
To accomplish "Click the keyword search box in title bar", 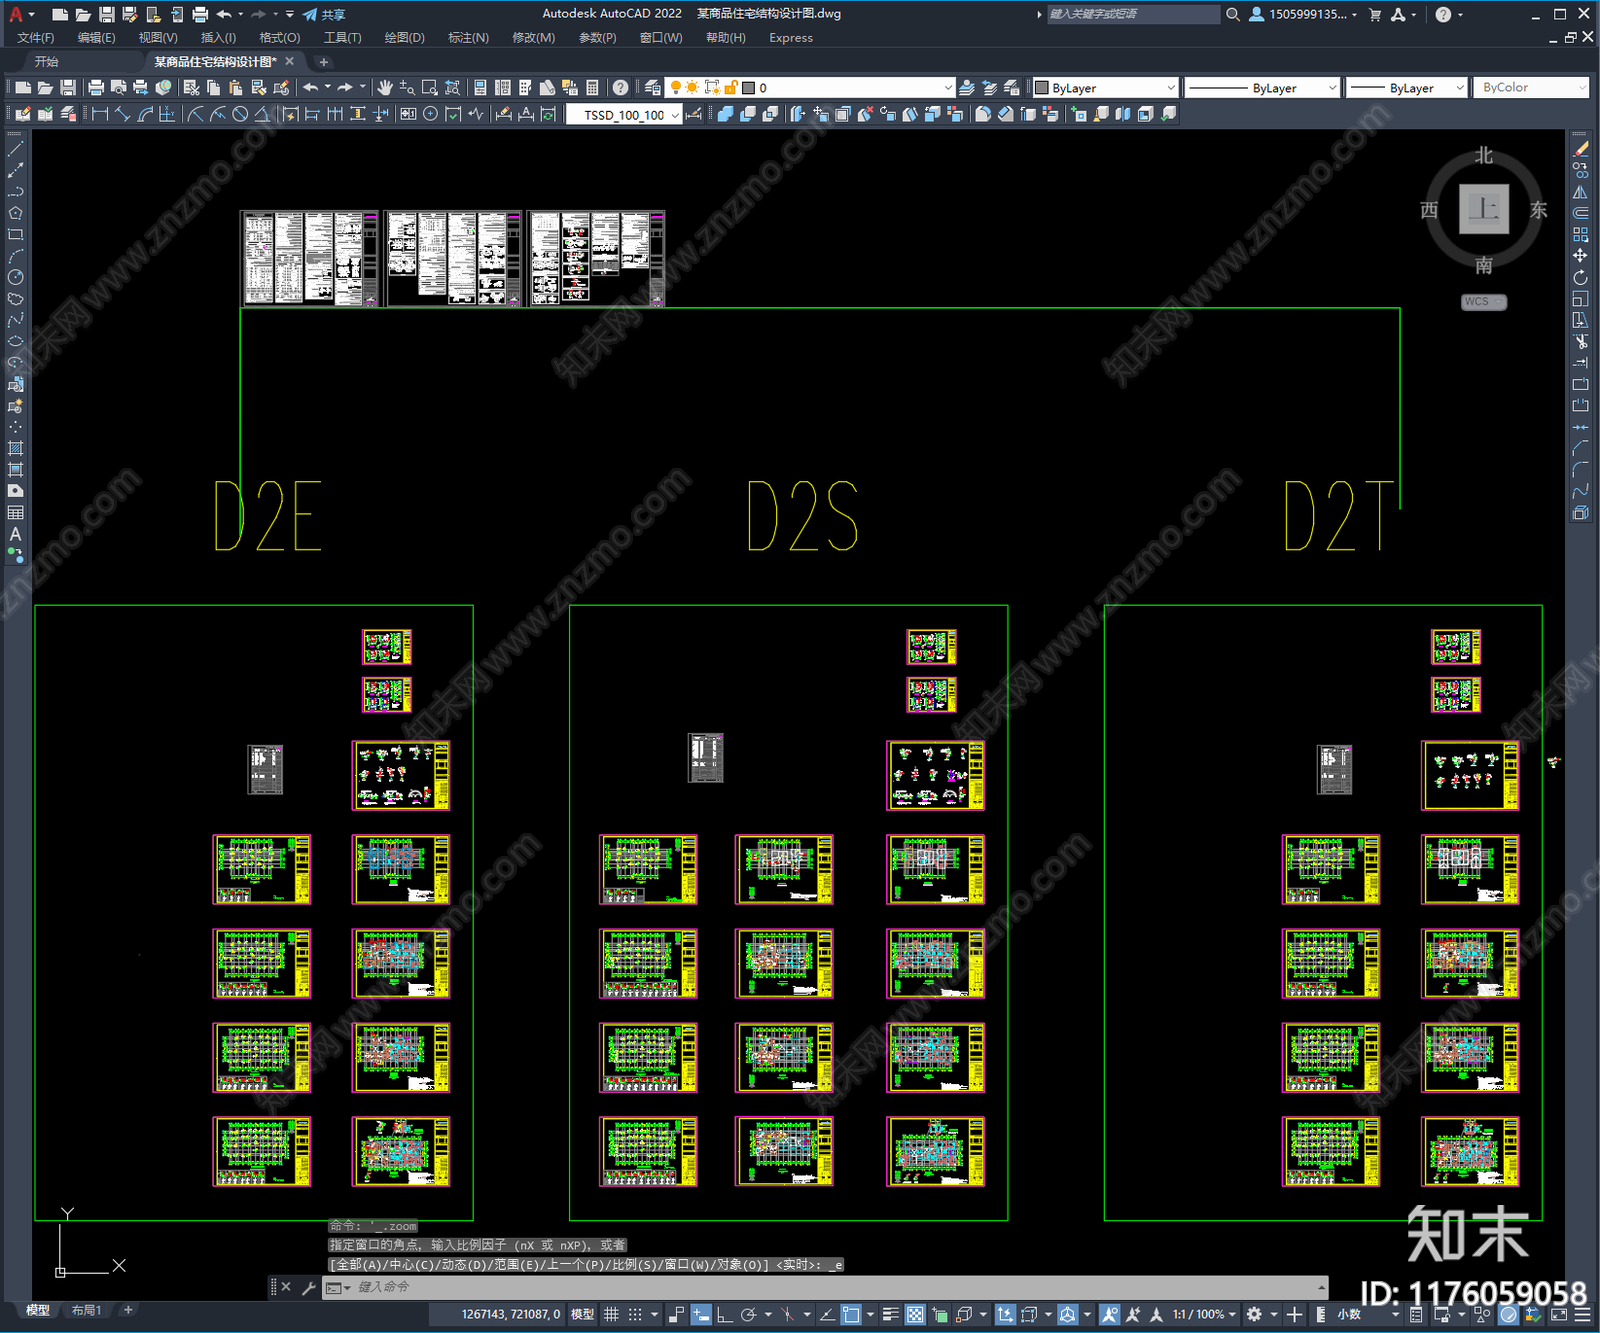I will (x=1132, y=14).
